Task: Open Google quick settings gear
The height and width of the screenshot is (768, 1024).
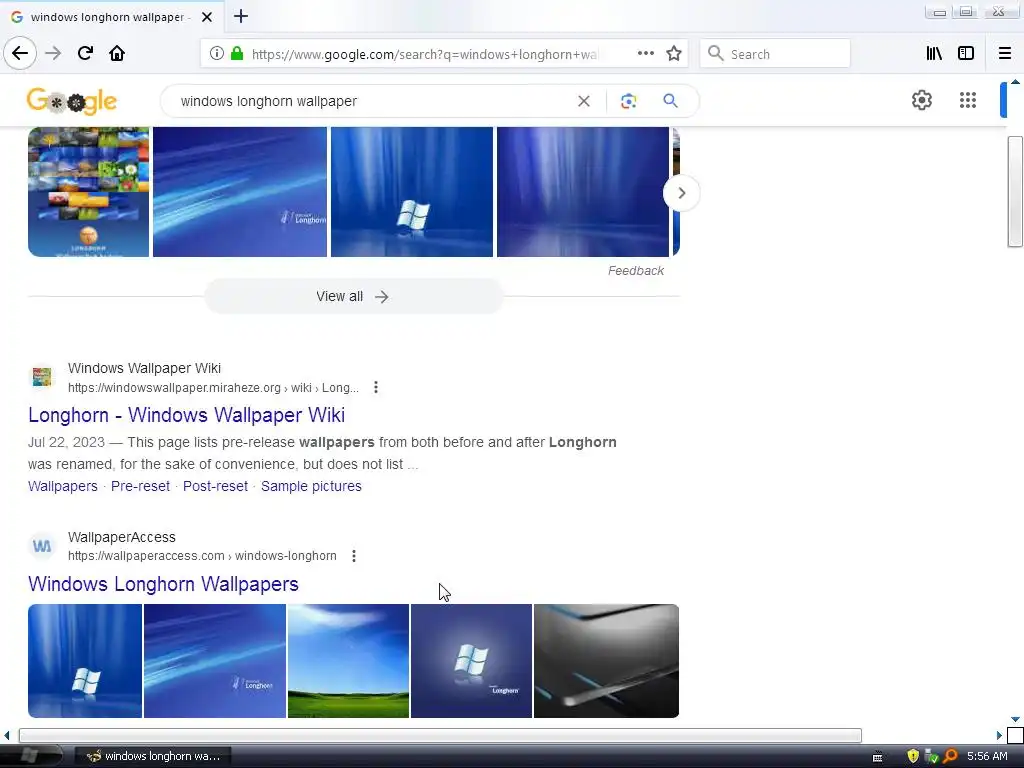Action: click(x=921, y=101)
